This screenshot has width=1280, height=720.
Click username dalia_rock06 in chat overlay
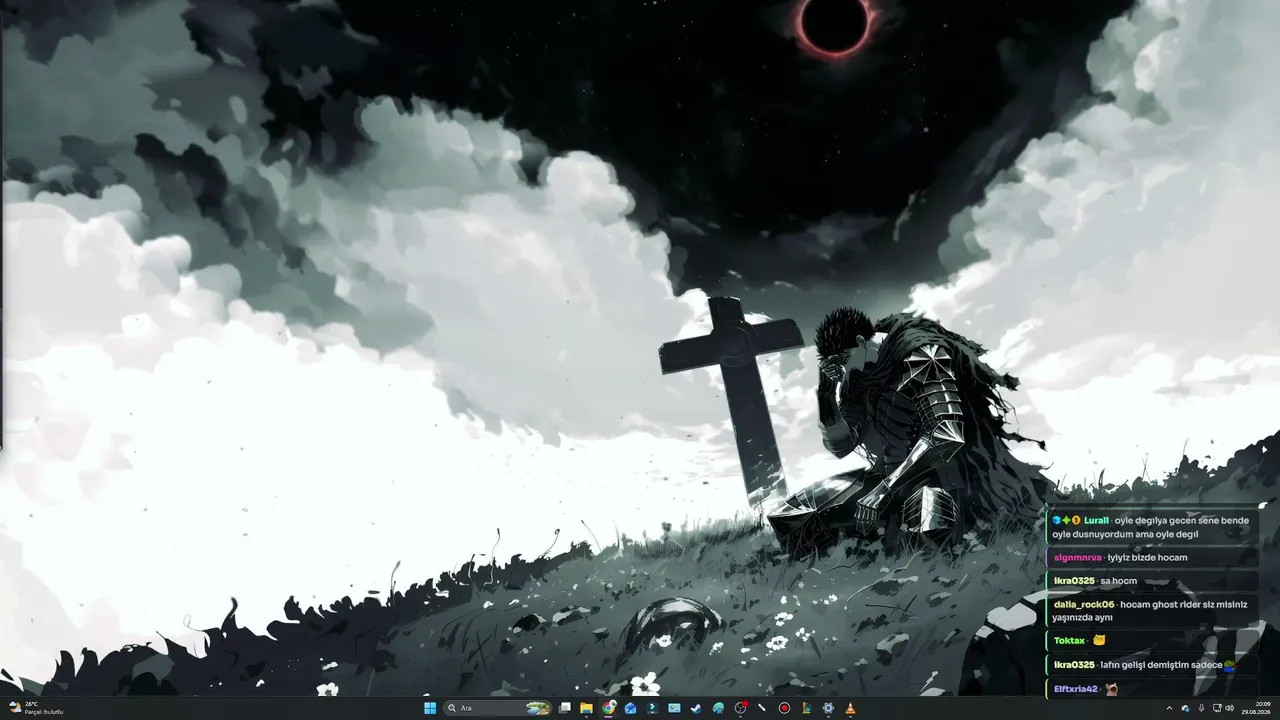(1084, 604)
